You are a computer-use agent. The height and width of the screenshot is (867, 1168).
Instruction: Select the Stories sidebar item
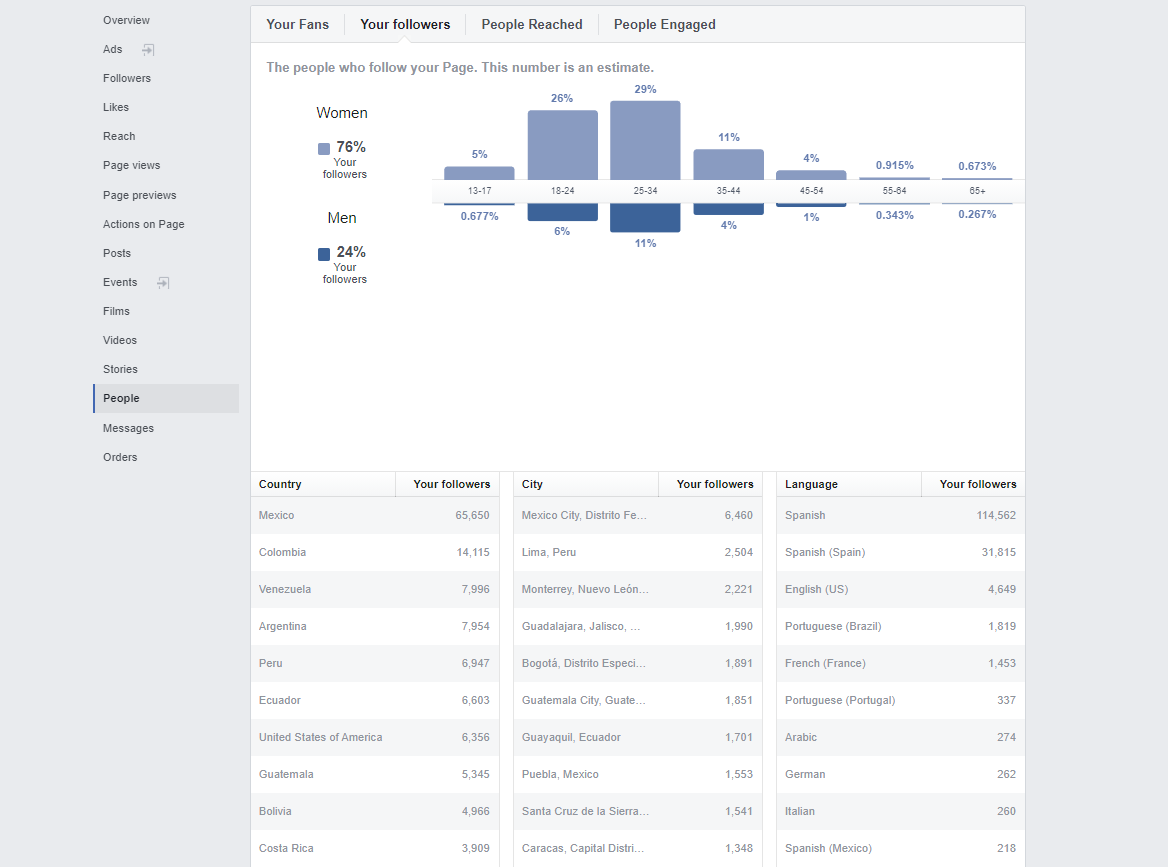[120, 369]
